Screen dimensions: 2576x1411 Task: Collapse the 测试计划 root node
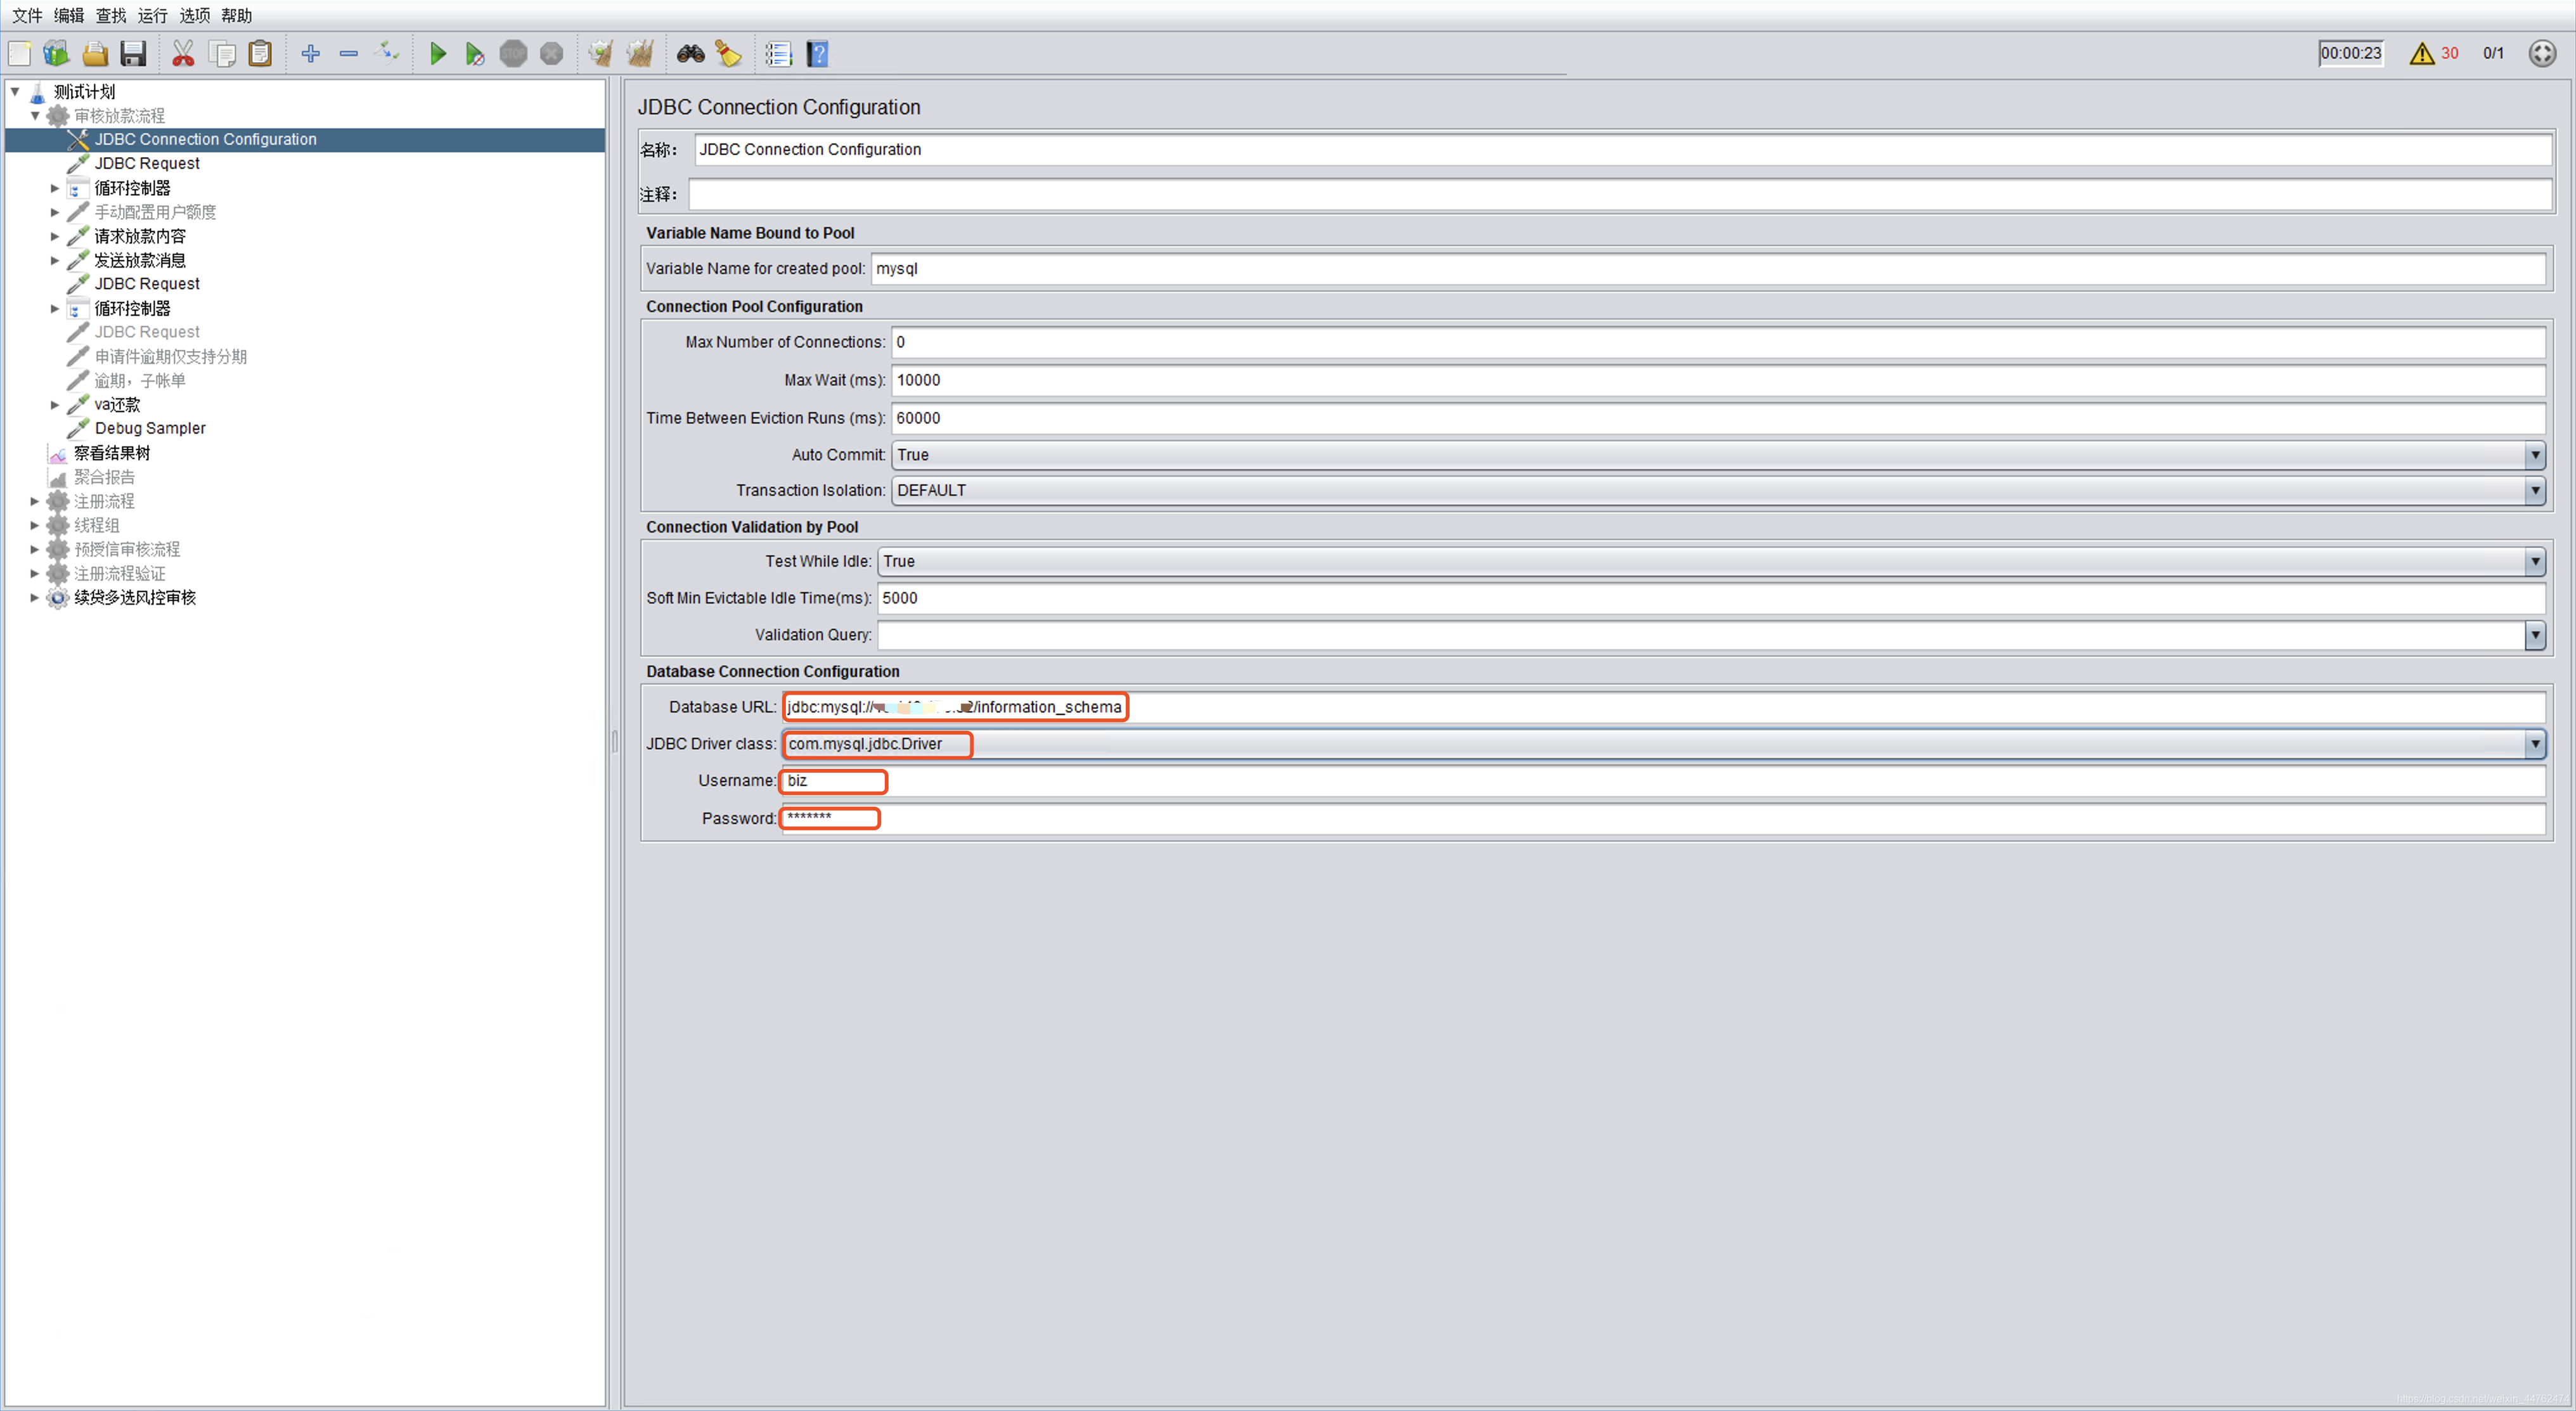pos(15,91)
